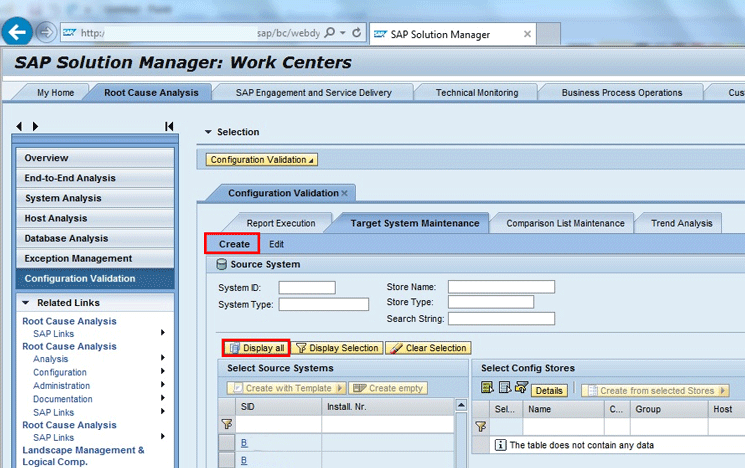This screenshot has width=745, height=468.
Task: Click the filter icon in Config Stores table
Action: (x=481, y=427)
